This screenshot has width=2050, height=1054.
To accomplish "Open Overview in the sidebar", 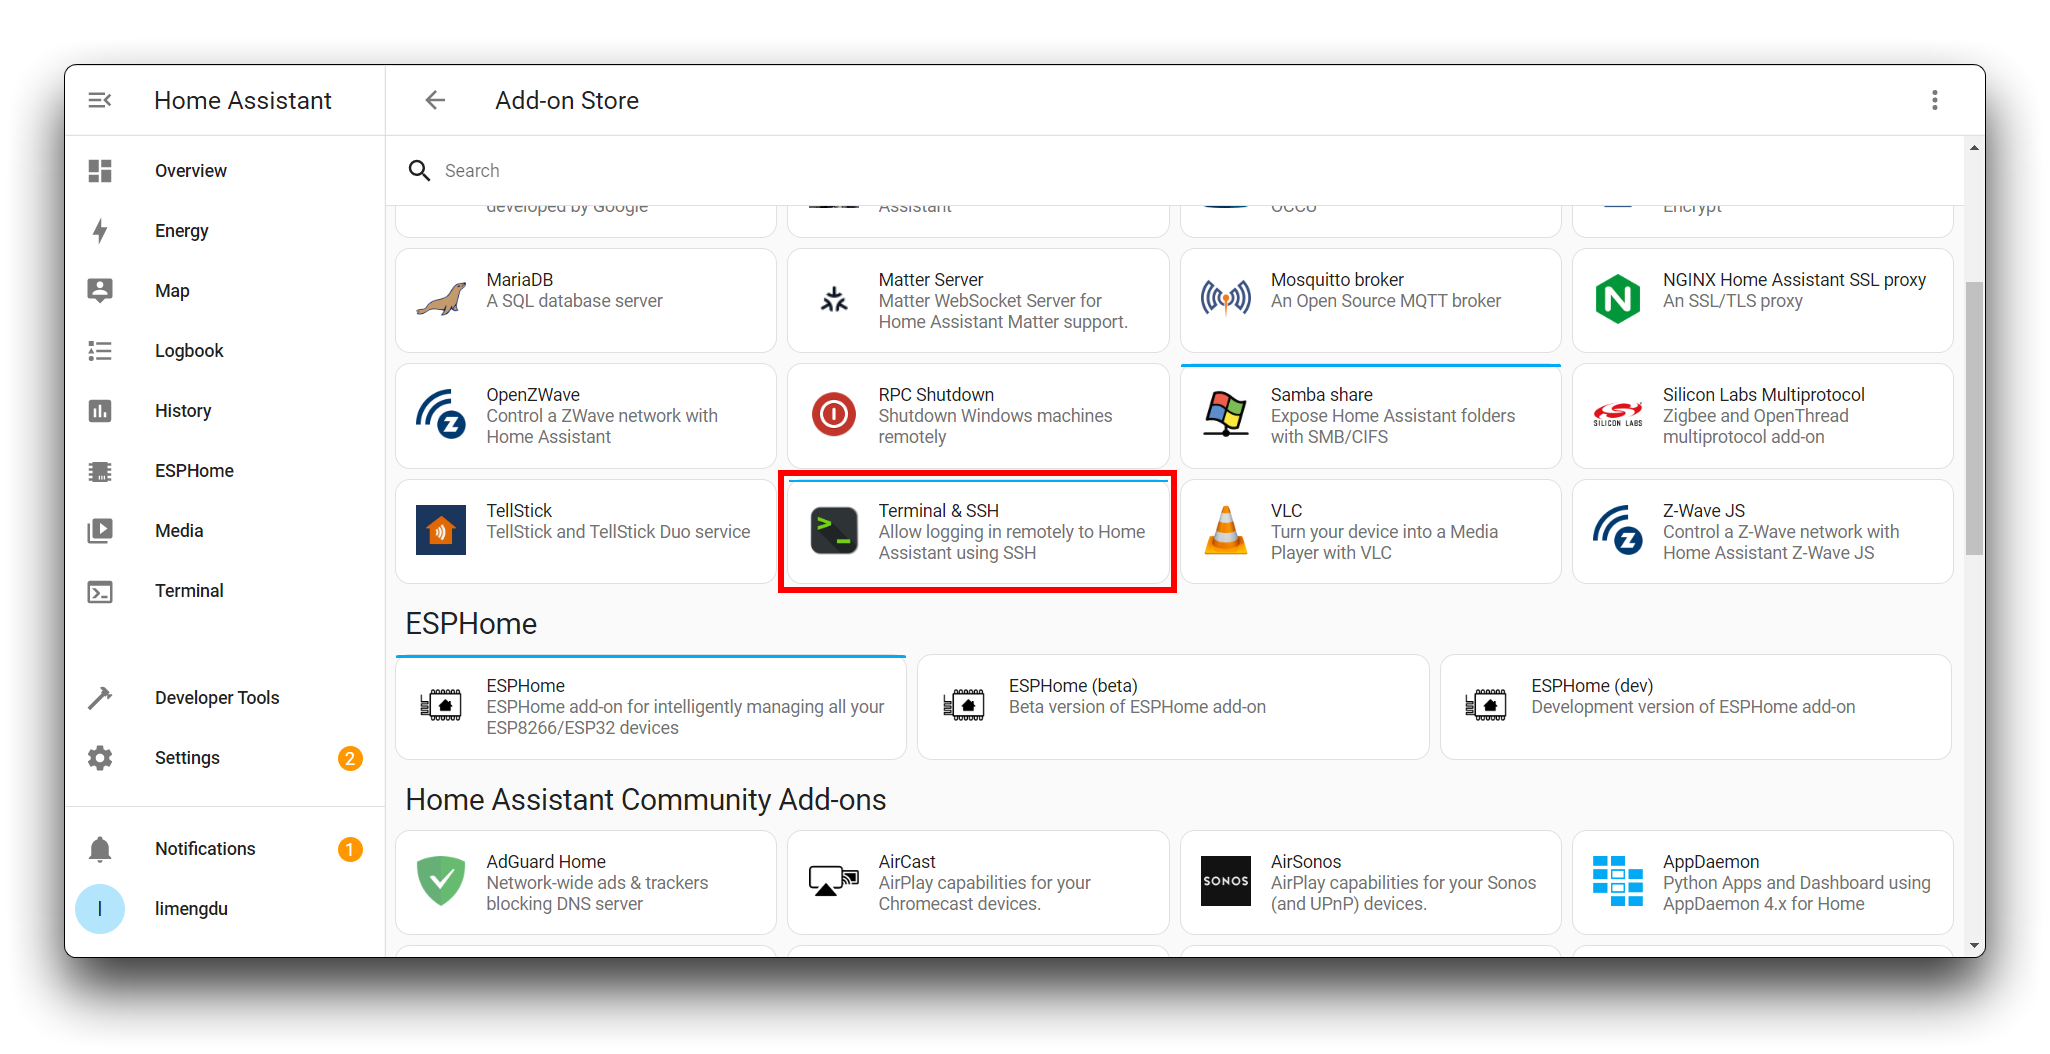I will pyautogui.click(x=225, y=171).
